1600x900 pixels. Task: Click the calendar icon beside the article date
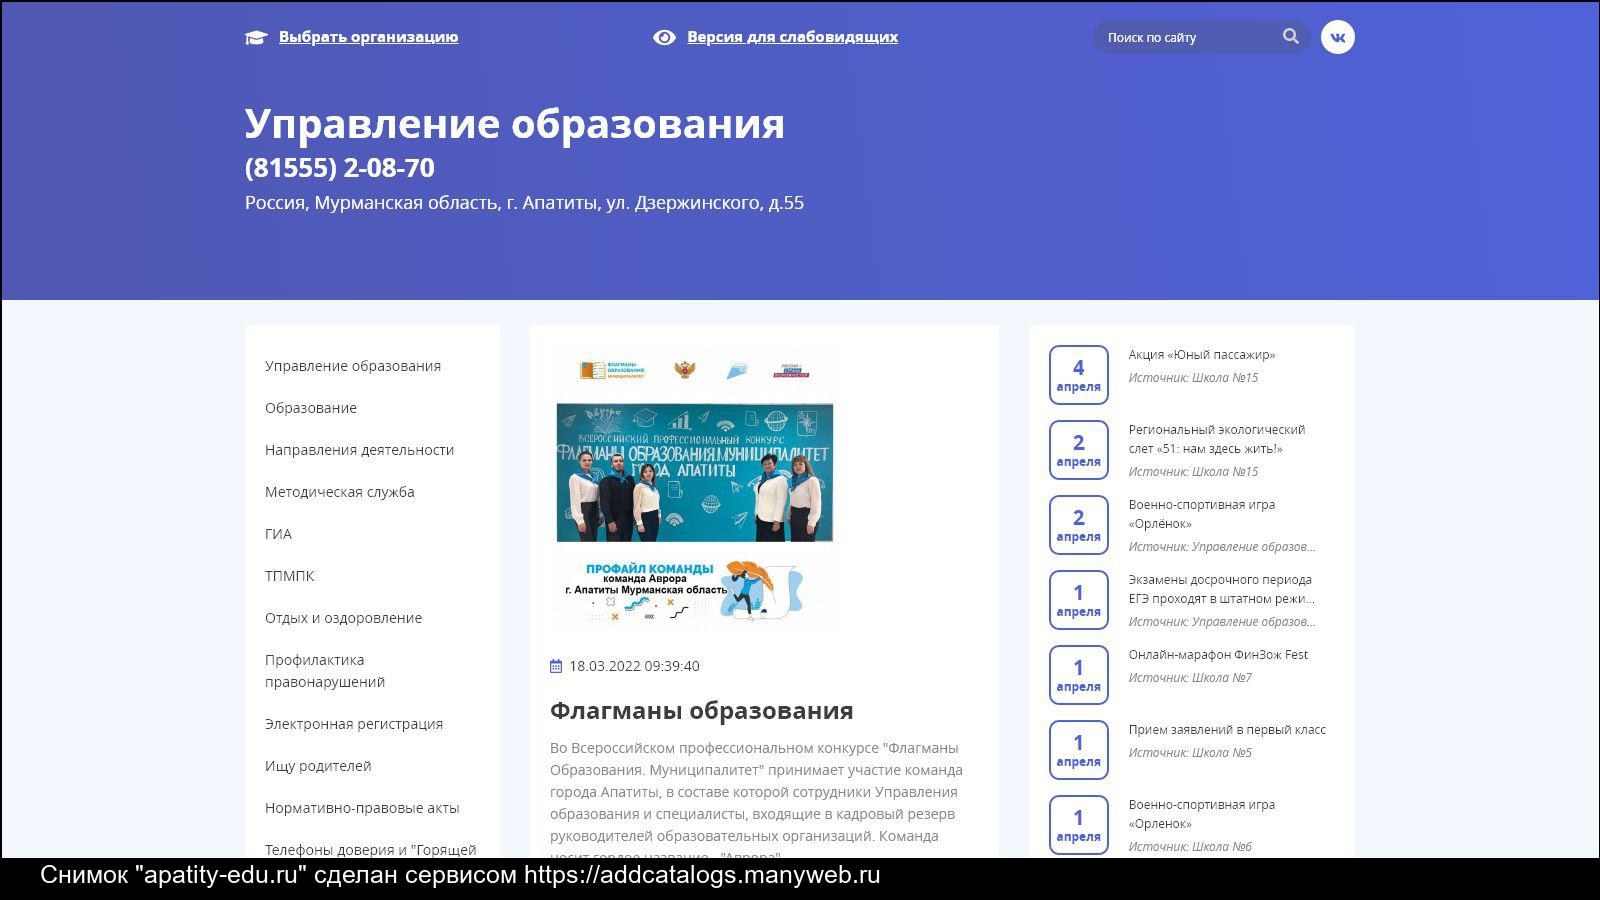click(556, 666)
